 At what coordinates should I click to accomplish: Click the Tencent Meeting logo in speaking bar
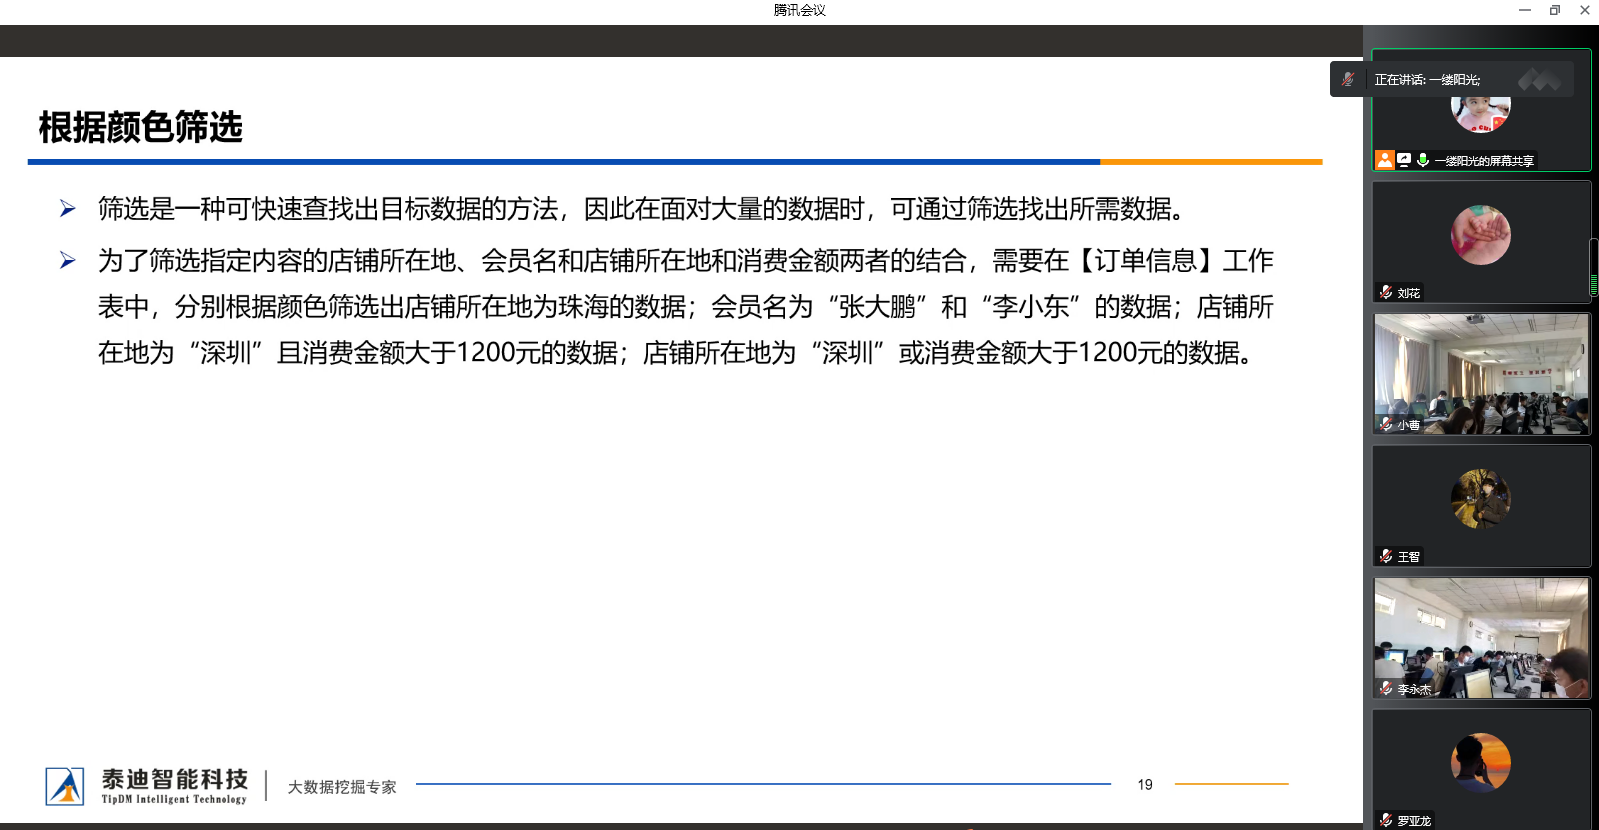(x=1539, y=80)
